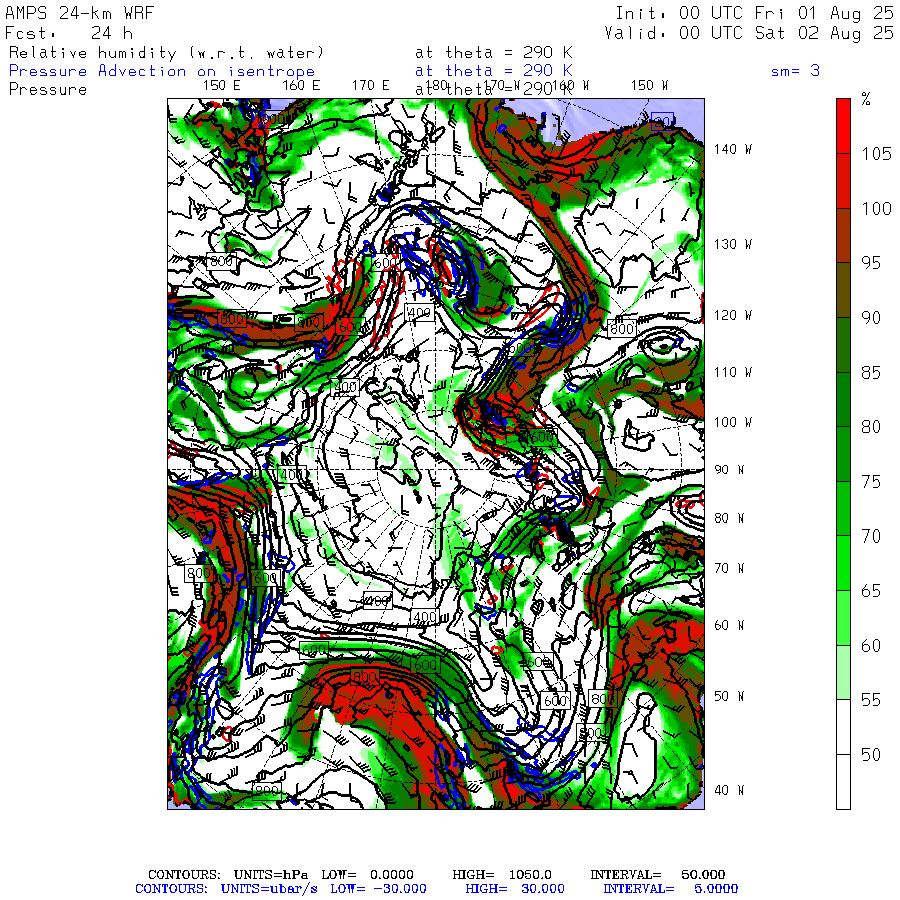Image resolution: width=900 pixels, height=900 pixels.
Task: Click the "140 W" longitude label
Action: [x=732, y=149]
